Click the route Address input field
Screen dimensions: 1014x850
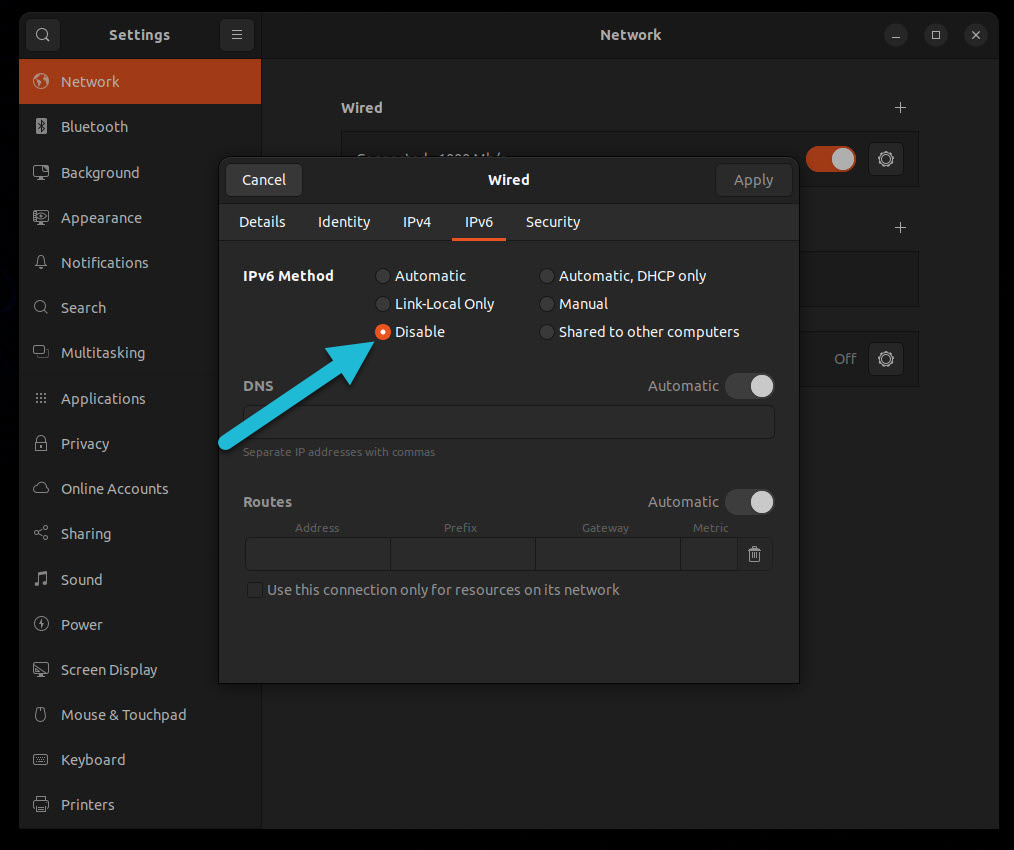(317, 553)
